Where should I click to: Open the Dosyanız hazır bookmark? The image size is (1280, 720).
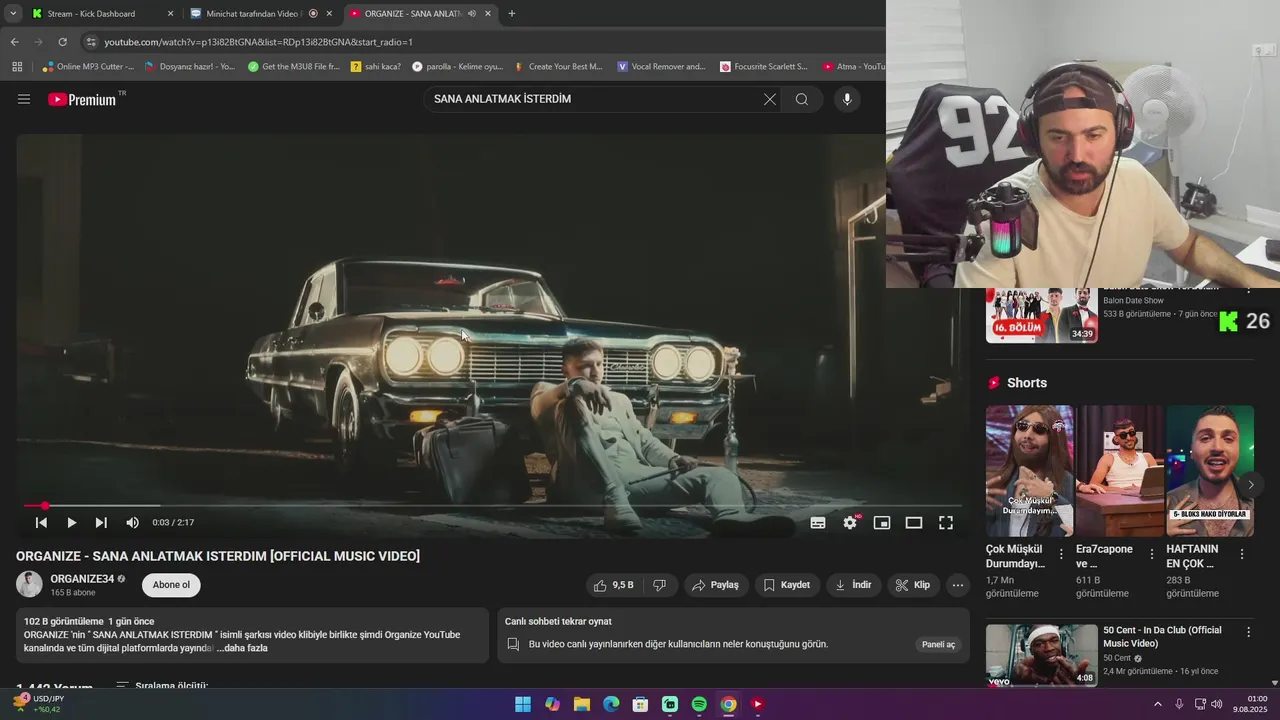pos(190,67)
